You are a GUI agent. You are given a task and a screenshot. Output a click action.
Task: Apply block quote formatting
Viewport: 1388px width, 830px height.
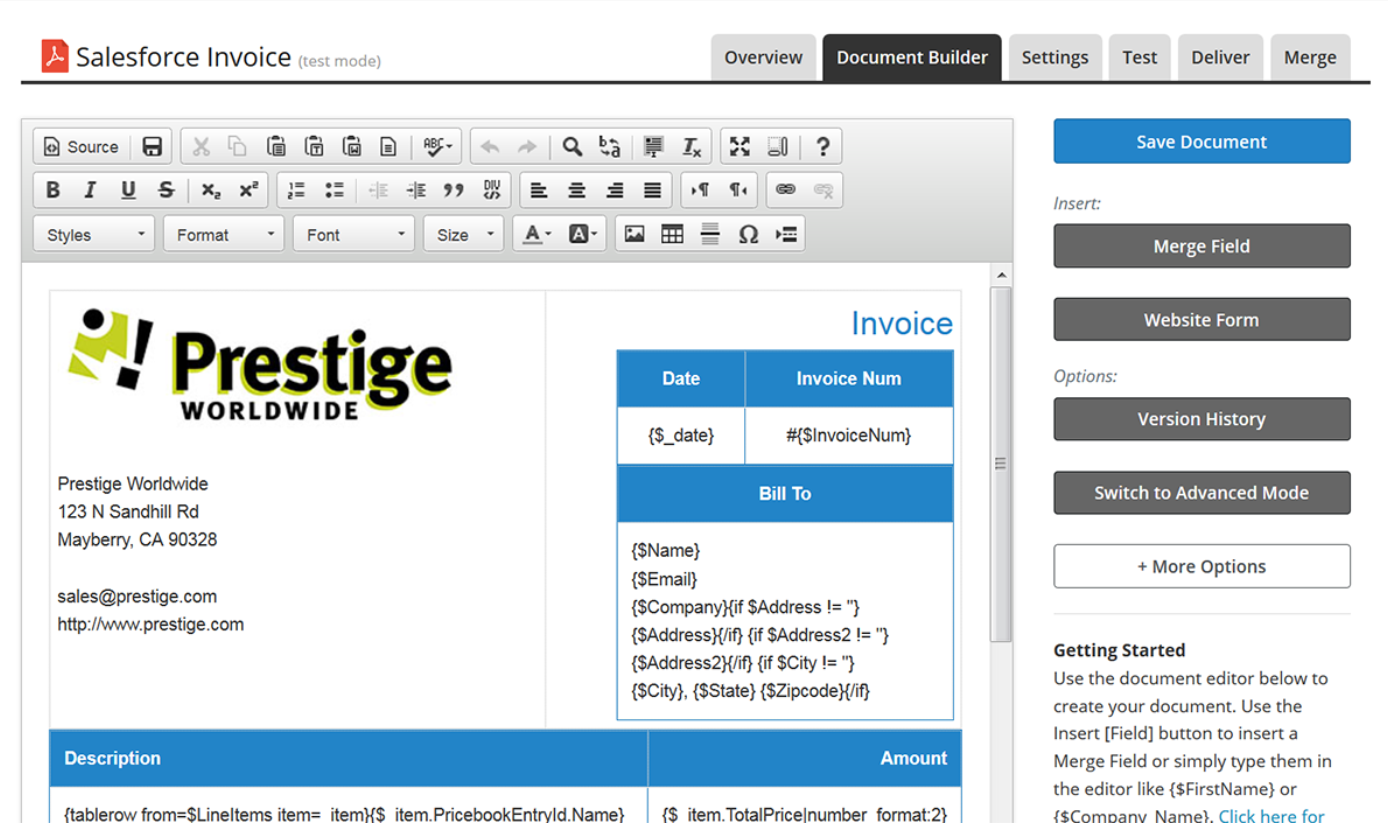[x=454, y=190]
